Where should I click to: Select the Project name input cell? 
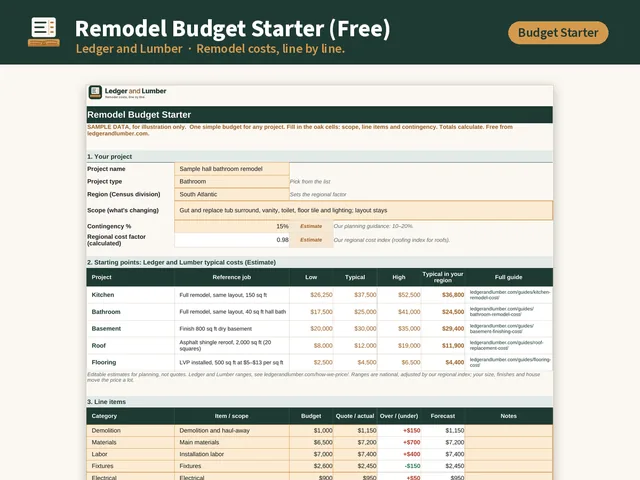(232, 169)
